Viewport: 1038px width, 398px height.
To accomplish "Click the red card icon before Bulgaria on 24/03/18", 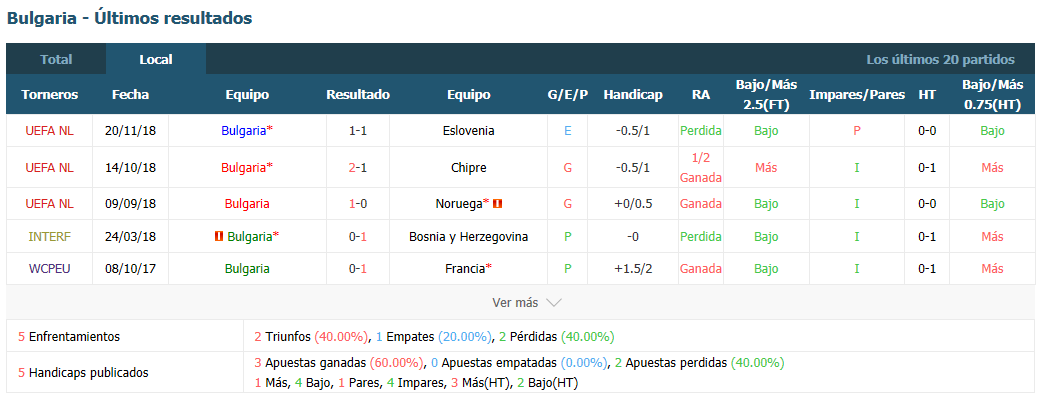I will [x=218, y=236].
